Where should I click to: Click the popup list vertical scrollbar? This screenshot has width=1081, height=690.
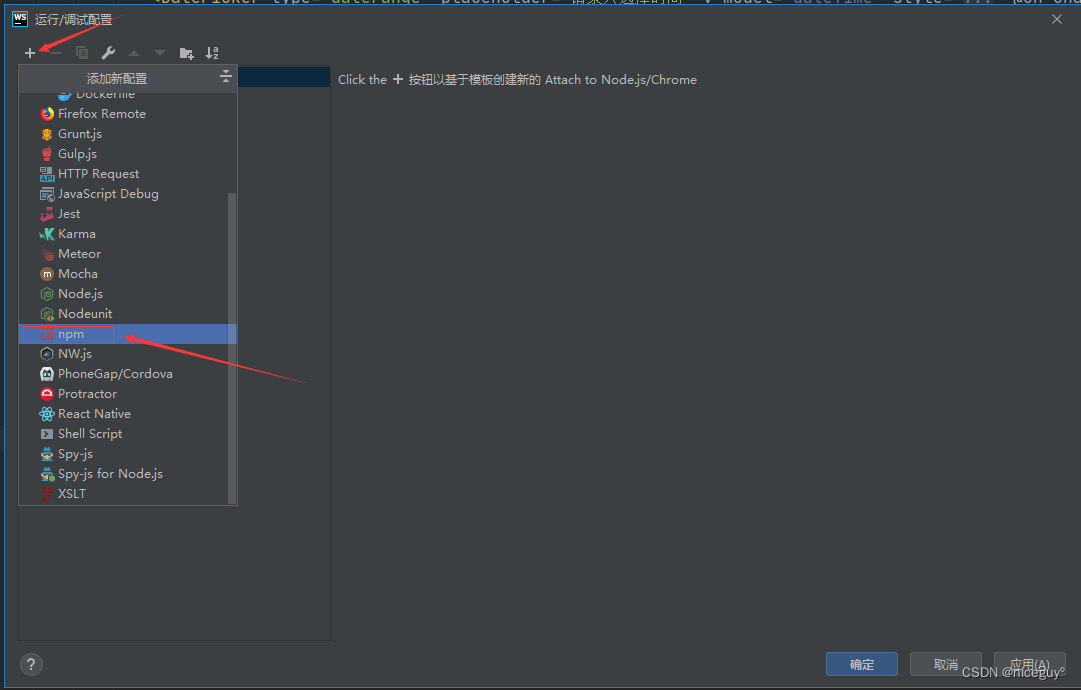click(x=232, y=348)
